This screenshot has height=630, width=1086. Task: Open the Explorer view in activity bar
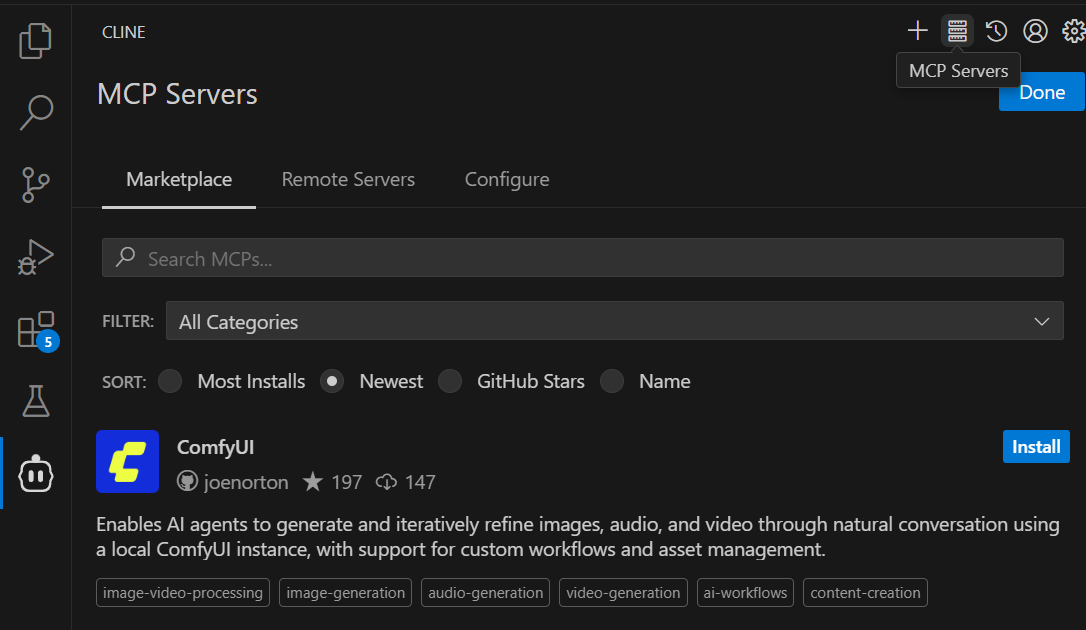pos(35,41)
